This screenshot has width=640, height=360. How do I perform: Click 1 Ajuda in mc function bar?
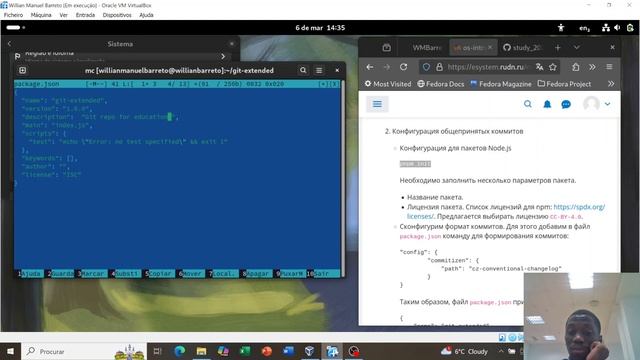click(x=30, y=273)
